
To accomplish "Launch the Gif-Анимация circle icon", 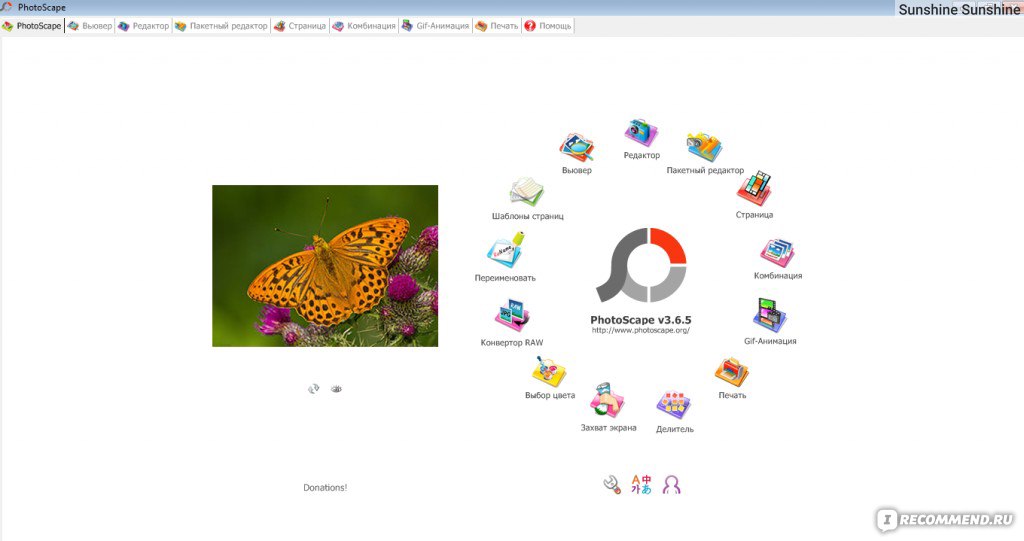I will pos(769,316).
